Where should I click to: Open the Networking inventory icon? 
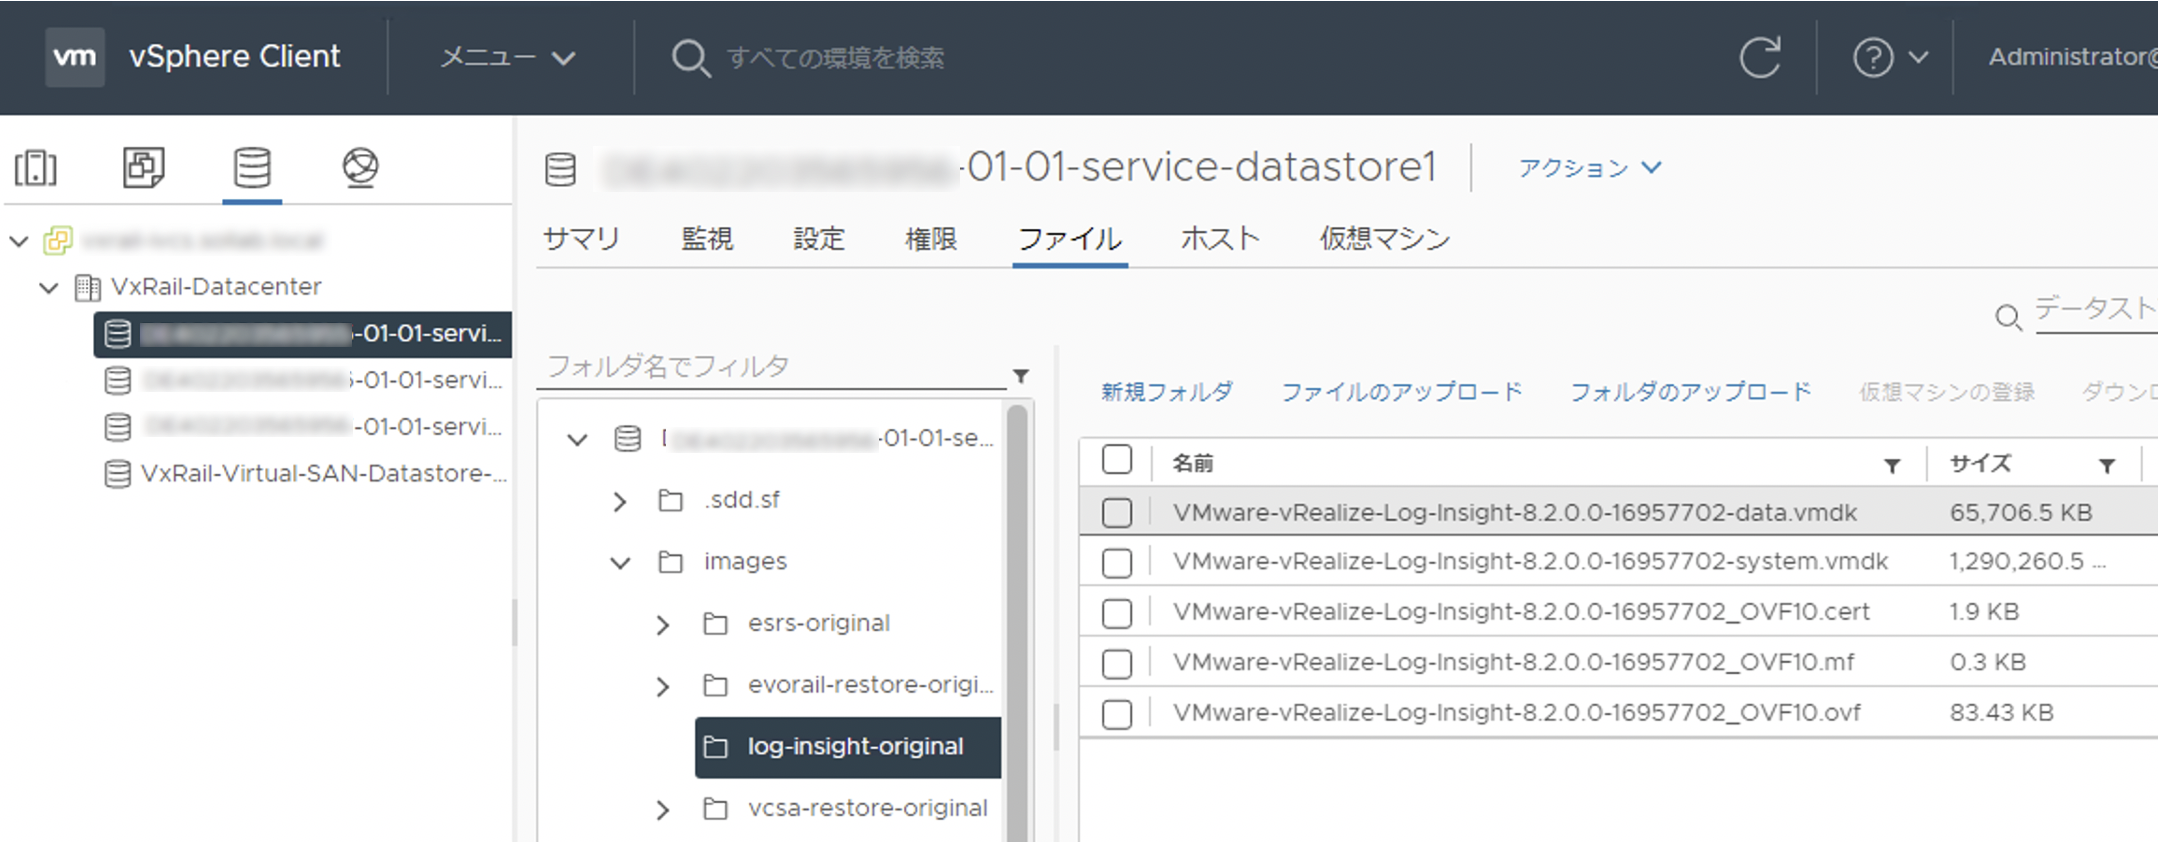[360, 167]
